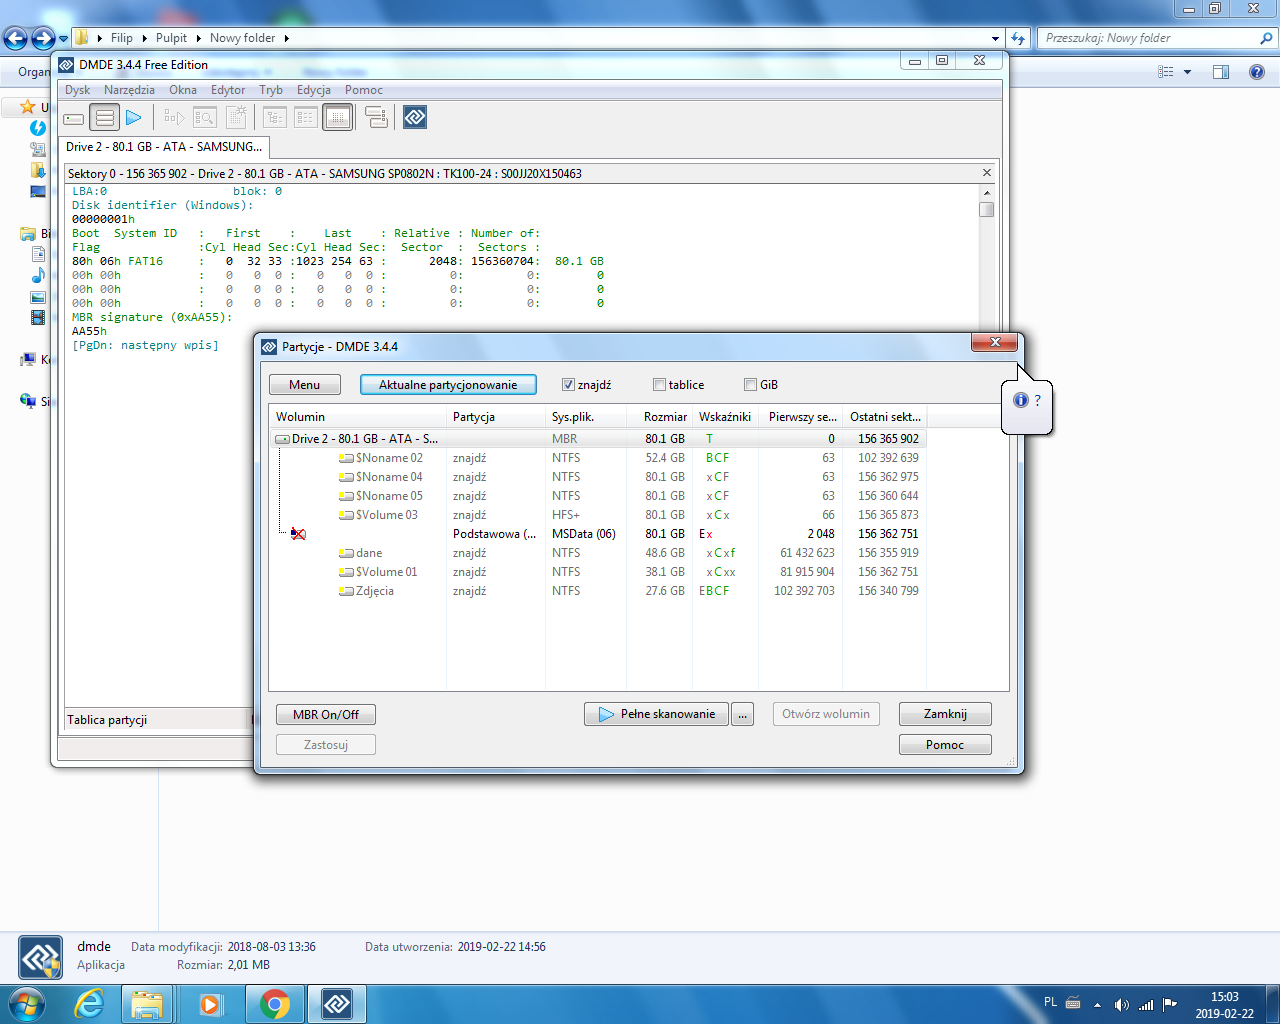
Task: Open Internet Explorer from the taskbar
Action: pyautogui.click(x=90, y=1004)
